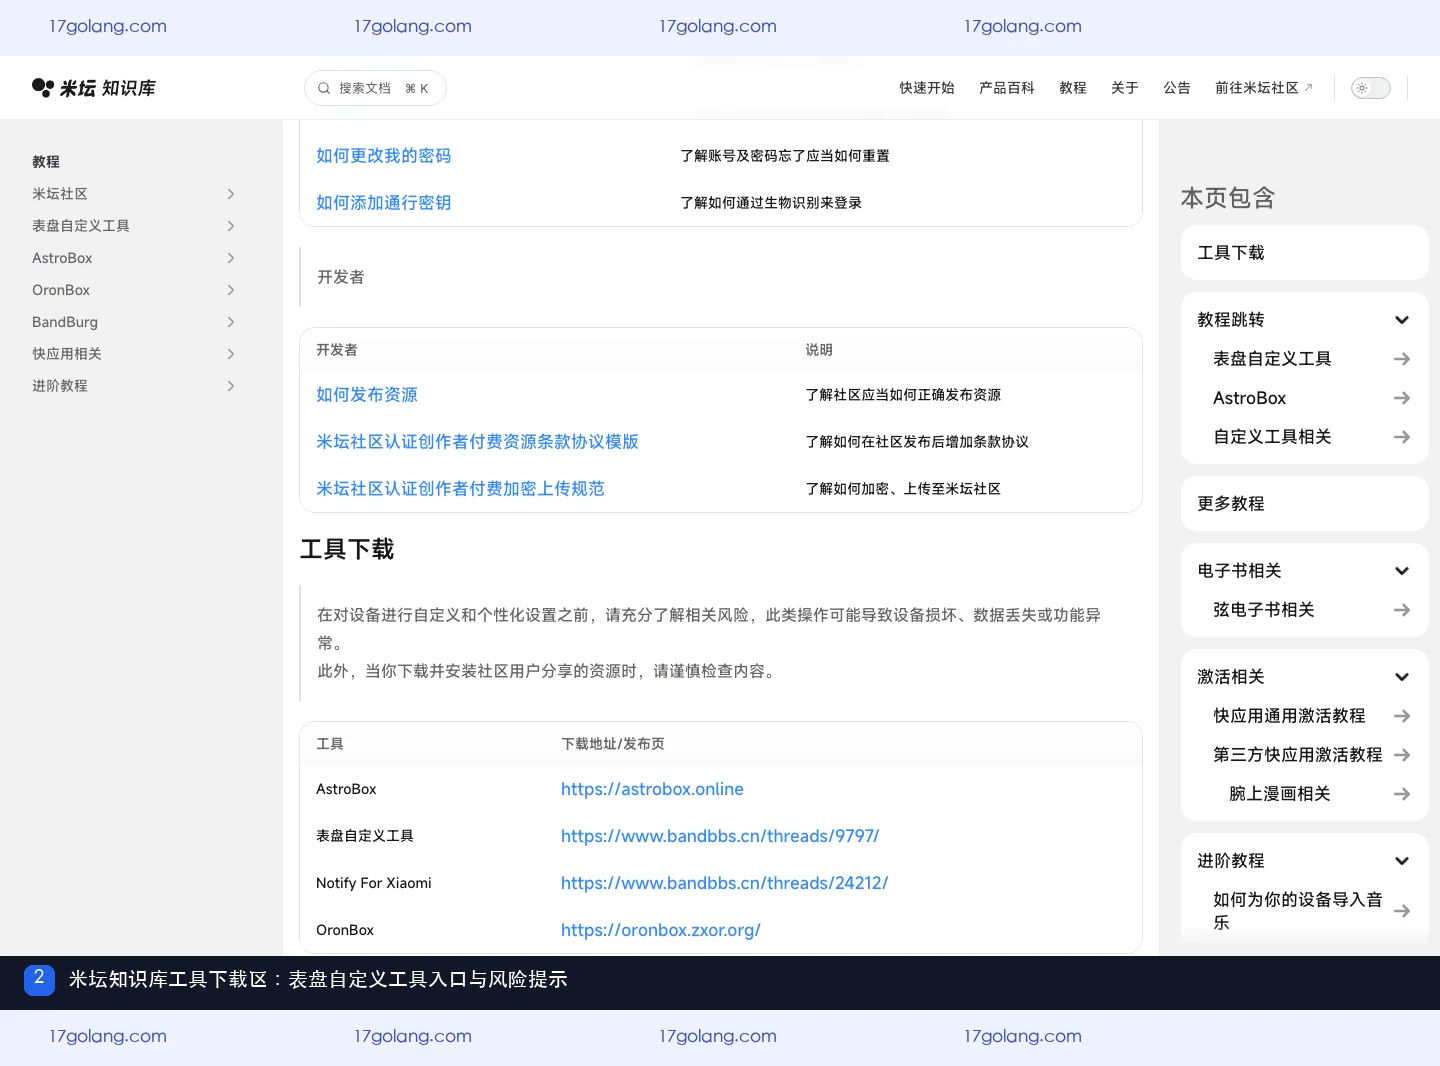Image resolution: width=1440 pixels, height=1066 pixels.
Task: Open 米坛社区认证创作者付费加密上传规范 link
Action: pos(460,489)
